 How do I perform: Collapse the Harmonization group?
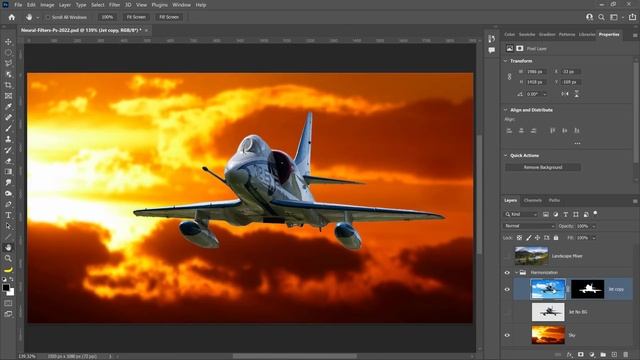(x=516, y=272)
